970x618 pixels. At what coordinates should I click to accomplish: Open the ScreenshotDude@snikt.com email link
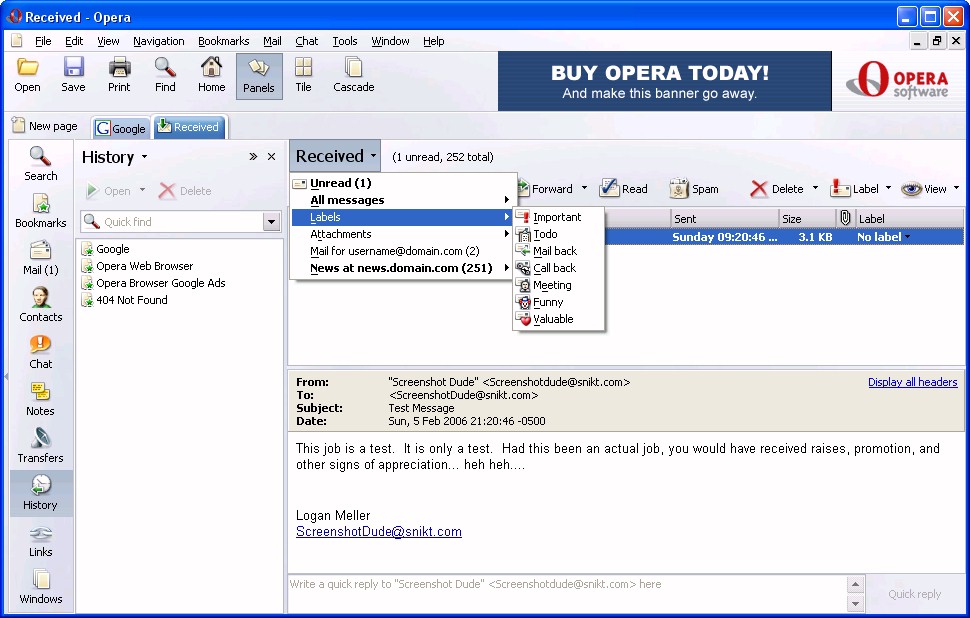tap(379, 531)
